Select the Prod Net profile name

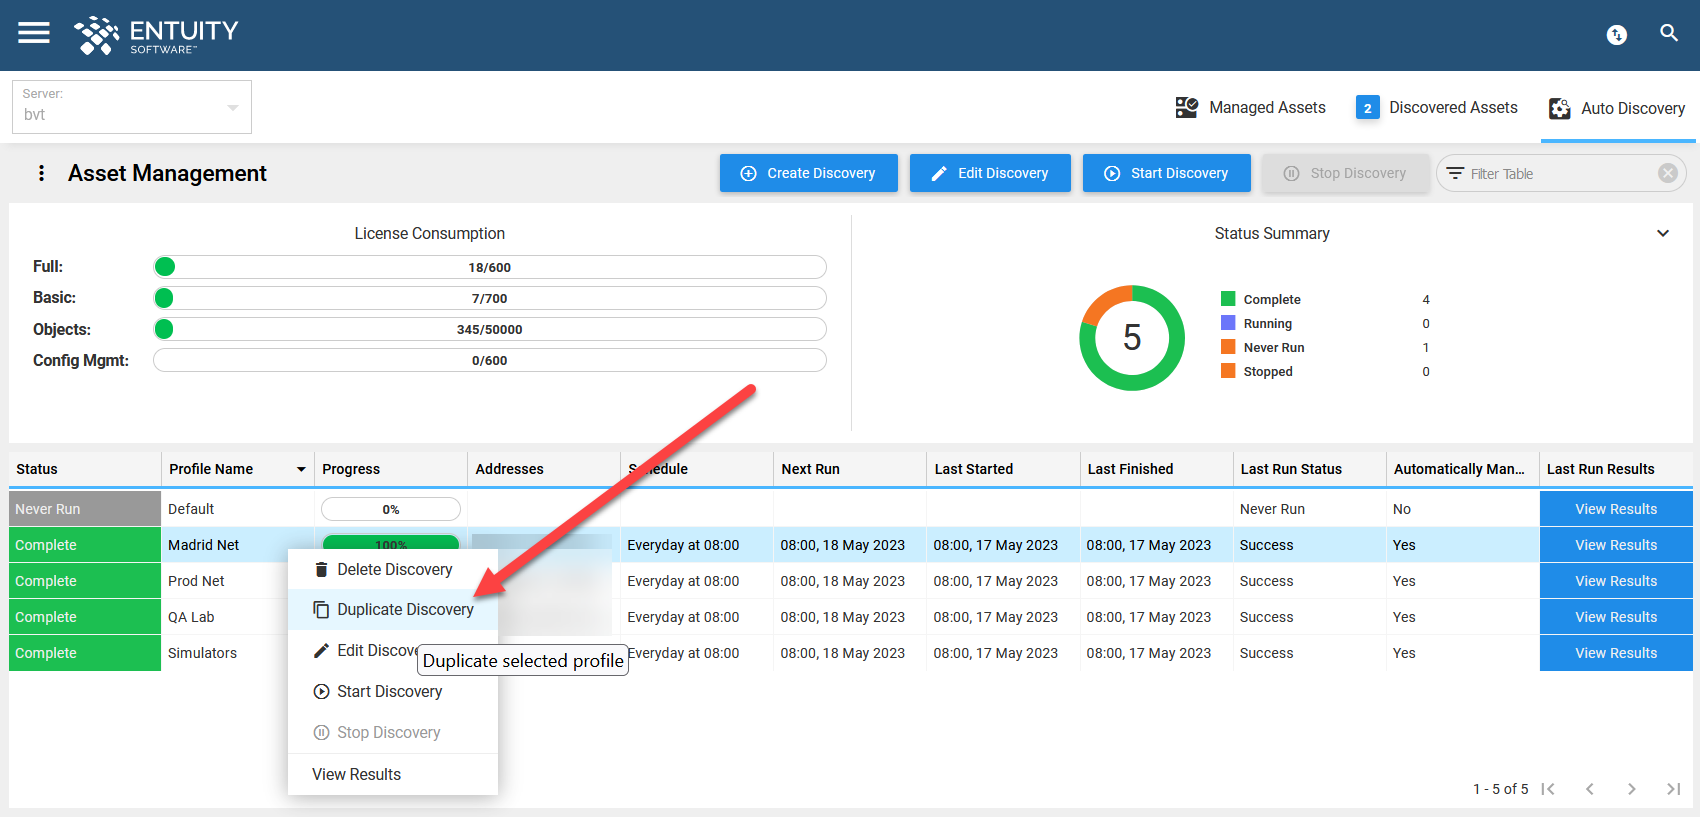(x=196, y=581)
